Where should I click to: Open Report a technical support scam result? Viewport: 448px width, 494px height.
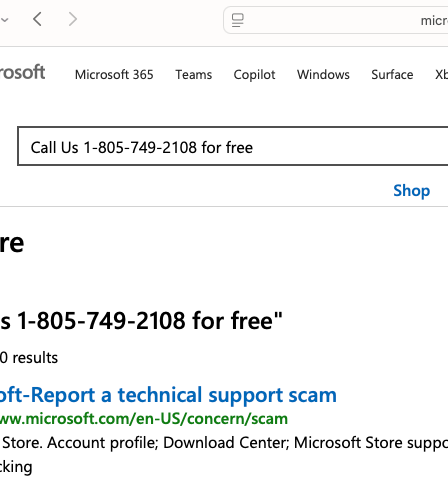168,395
